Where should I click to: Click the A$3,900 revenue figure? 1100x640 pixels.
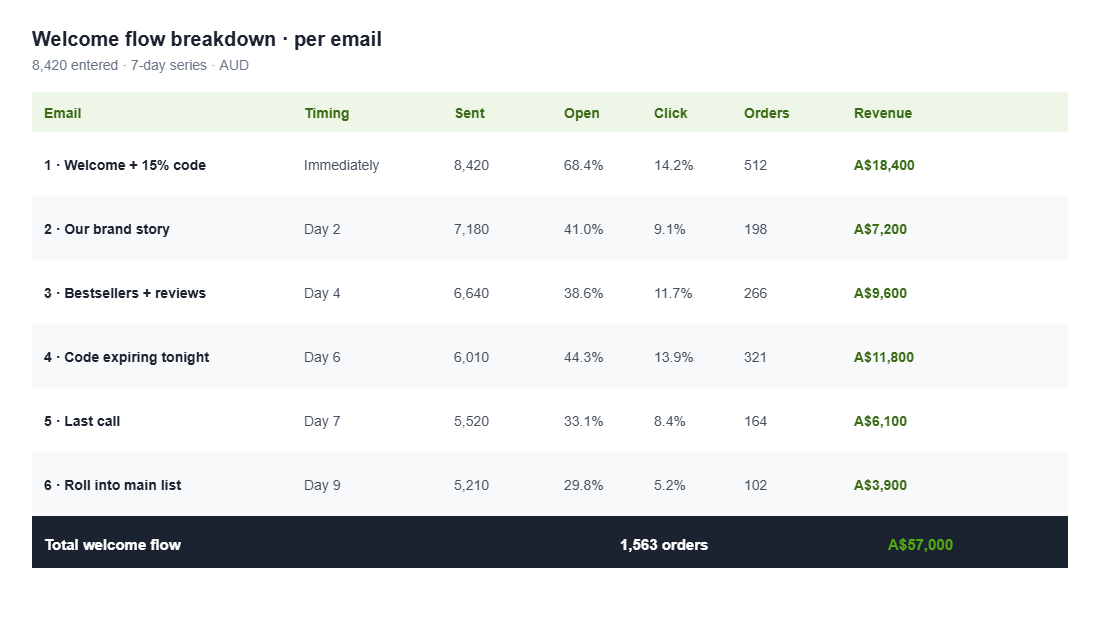click(x=880, y=485)
